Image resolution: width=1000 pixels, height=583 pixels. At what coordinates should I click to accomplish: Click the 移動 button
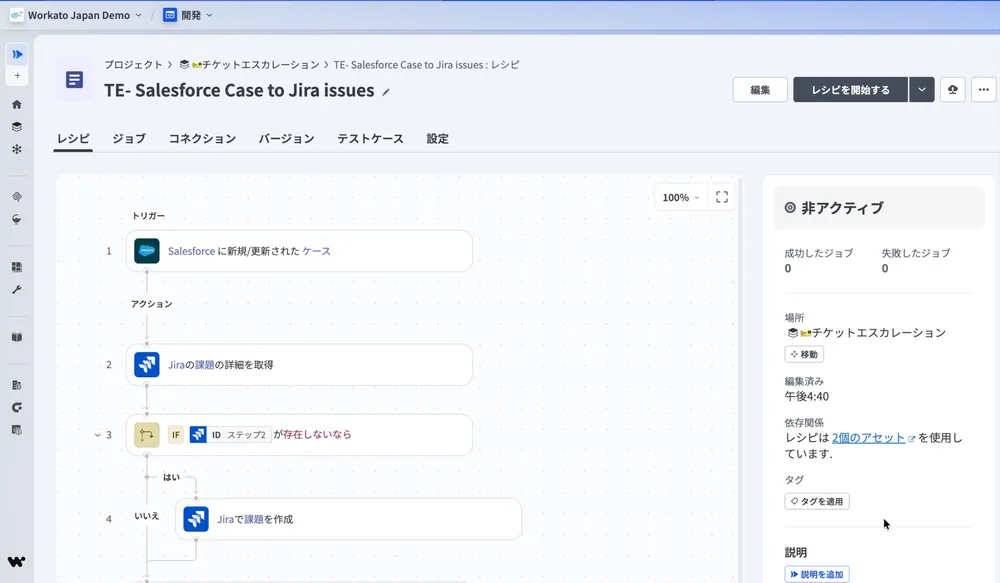[x=804, y=354]
